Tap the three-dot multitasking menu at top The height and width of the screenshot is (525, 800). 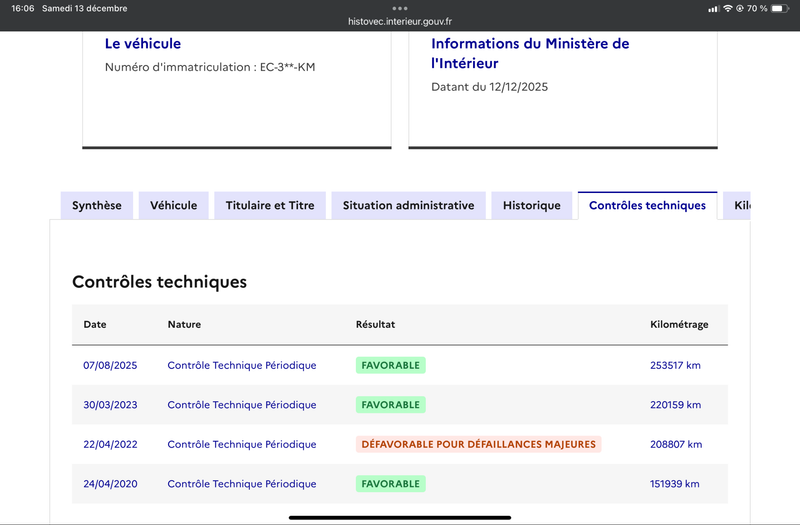point(400,8)
